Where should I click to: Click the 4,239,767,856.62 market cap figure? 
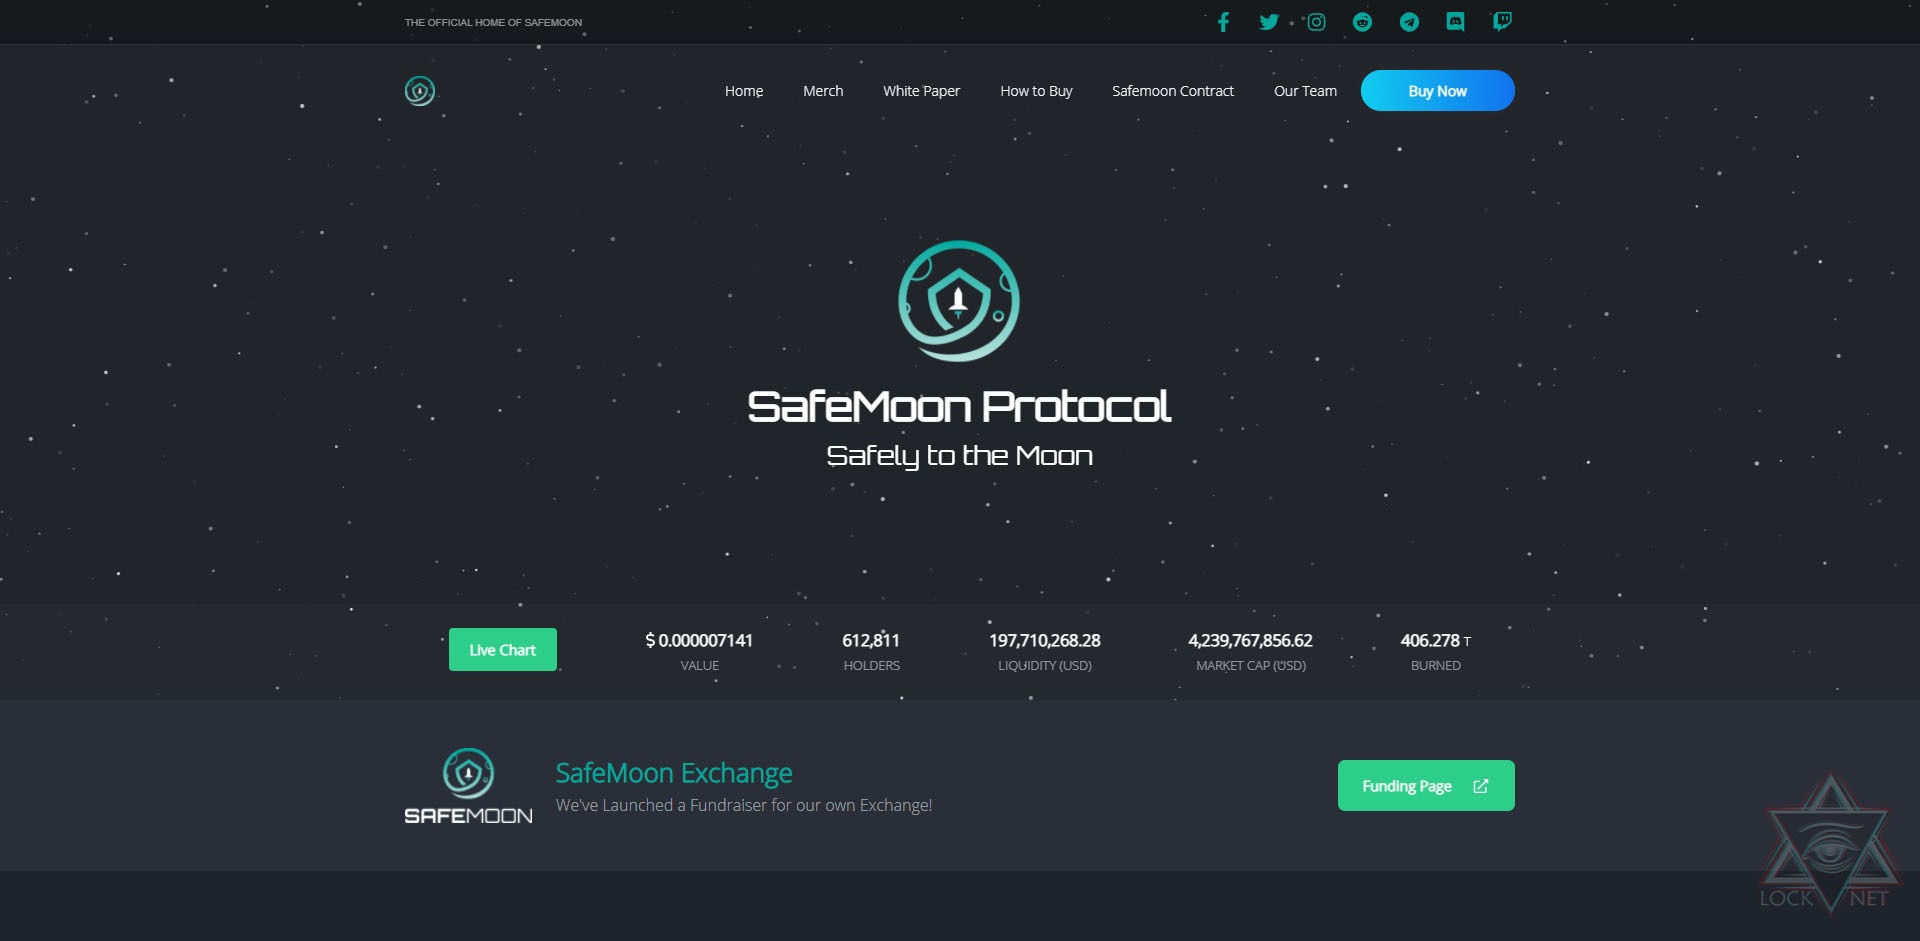point(1250,640)
